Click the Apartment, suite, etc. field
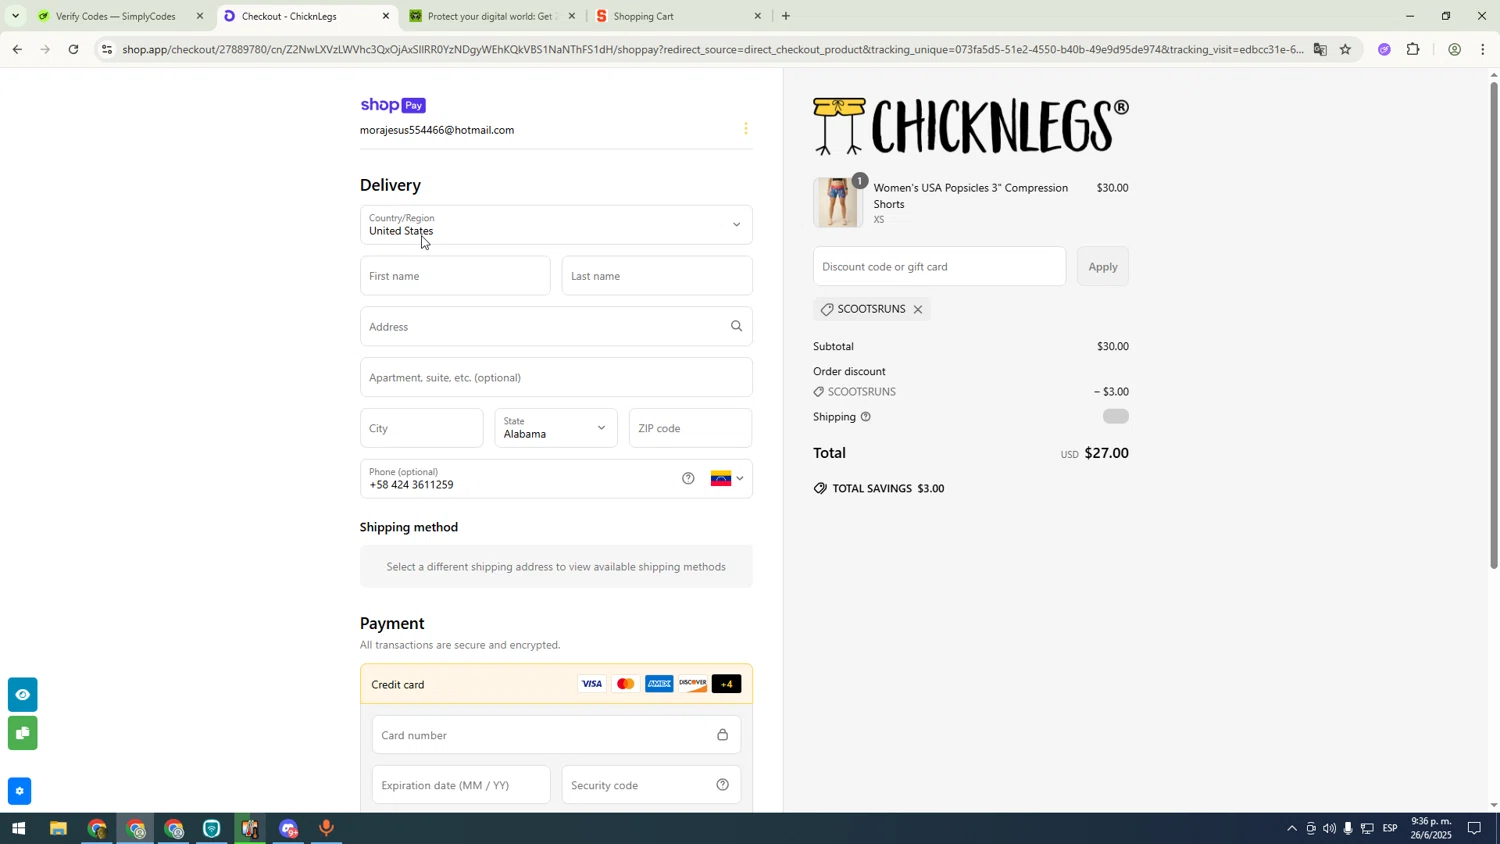 pos(556,378)
